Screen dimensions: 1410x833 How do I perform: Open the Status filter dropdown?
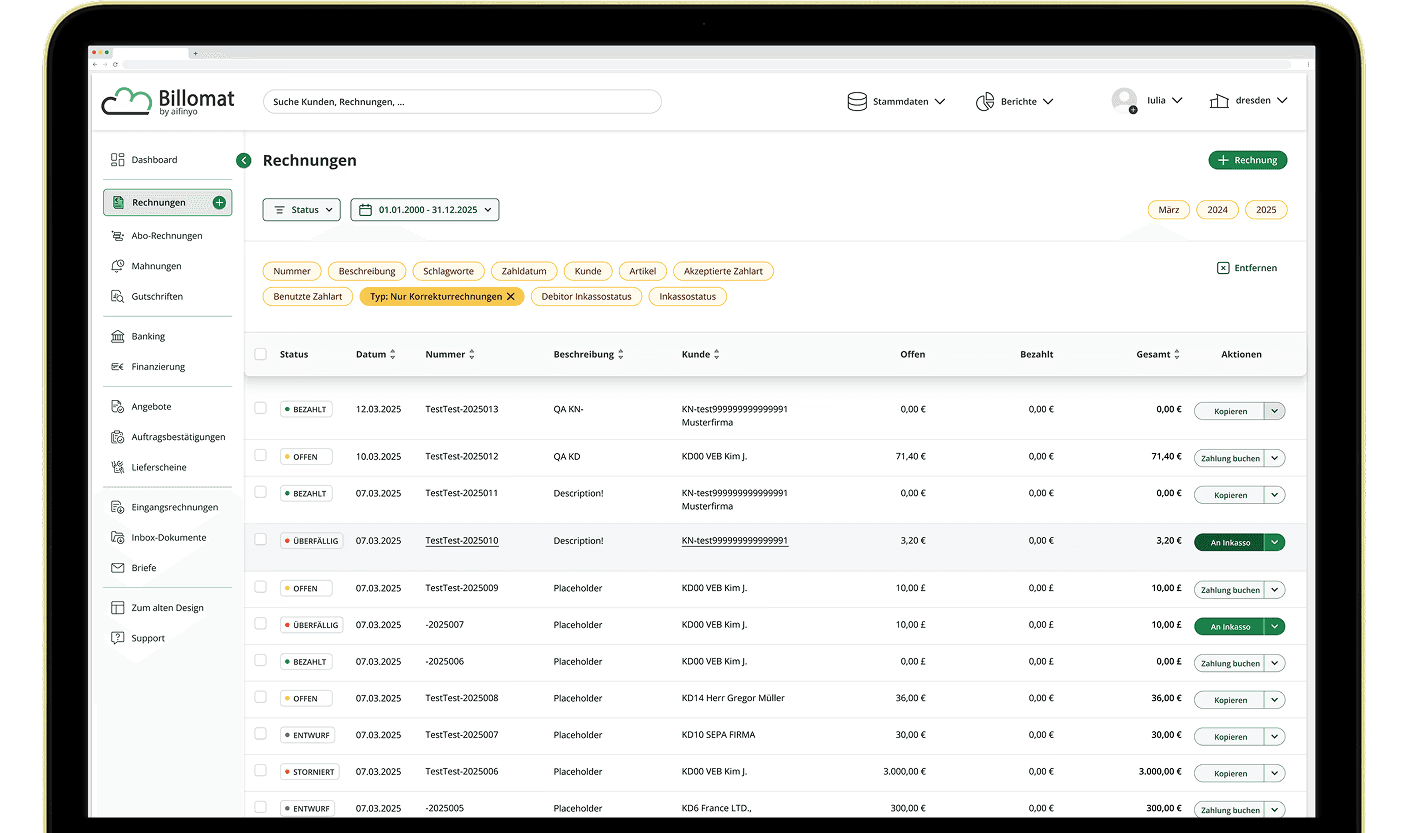point(302,210)
